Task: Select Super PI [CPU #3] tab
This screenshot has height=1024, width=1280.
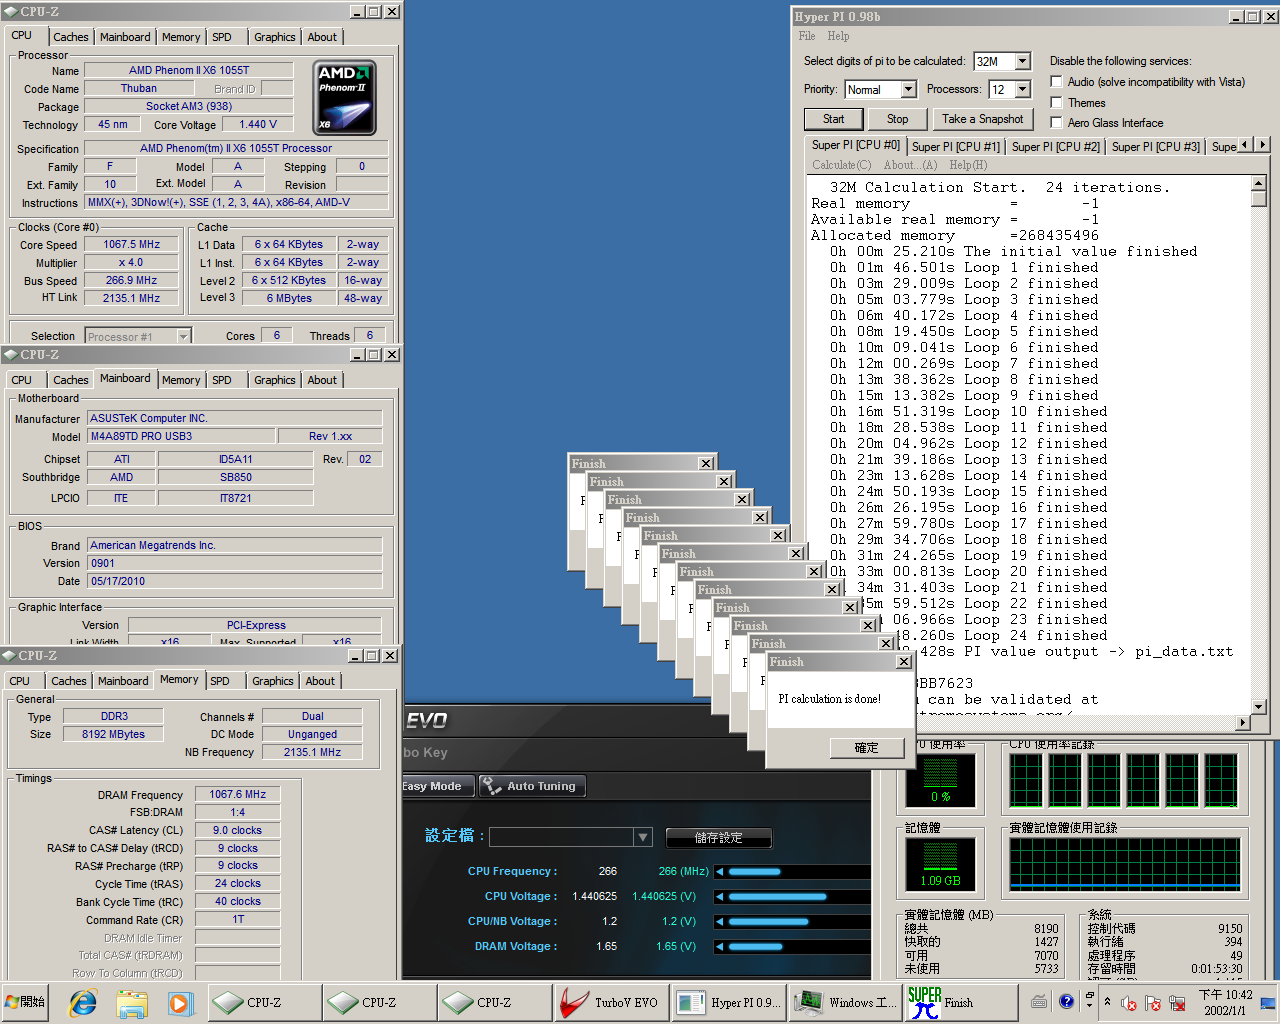Action: pyautogui.click(x=1155, y=146)
